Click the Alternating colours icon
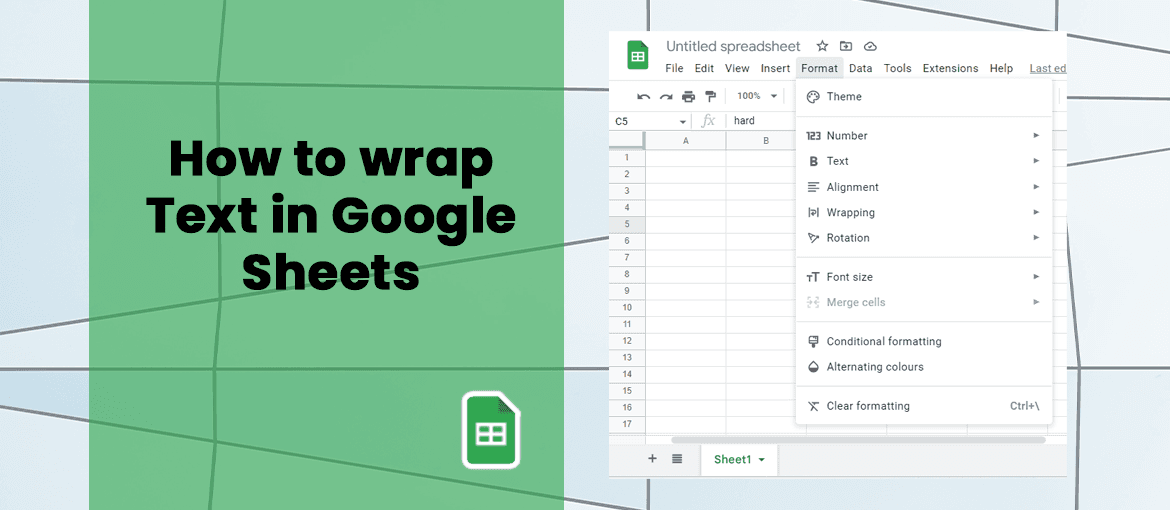This screenshot has height=510, width=1170. (813, 367)
